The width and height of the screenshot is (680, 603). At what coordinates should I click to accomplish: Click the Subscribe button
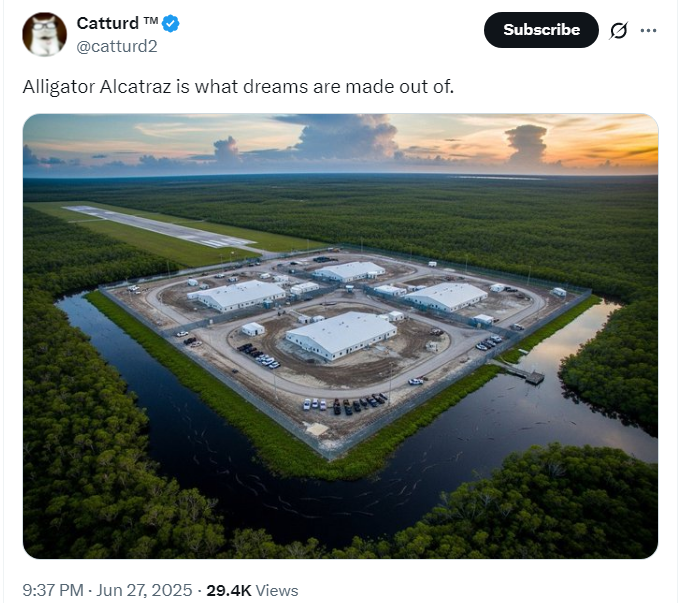[541, 30]
